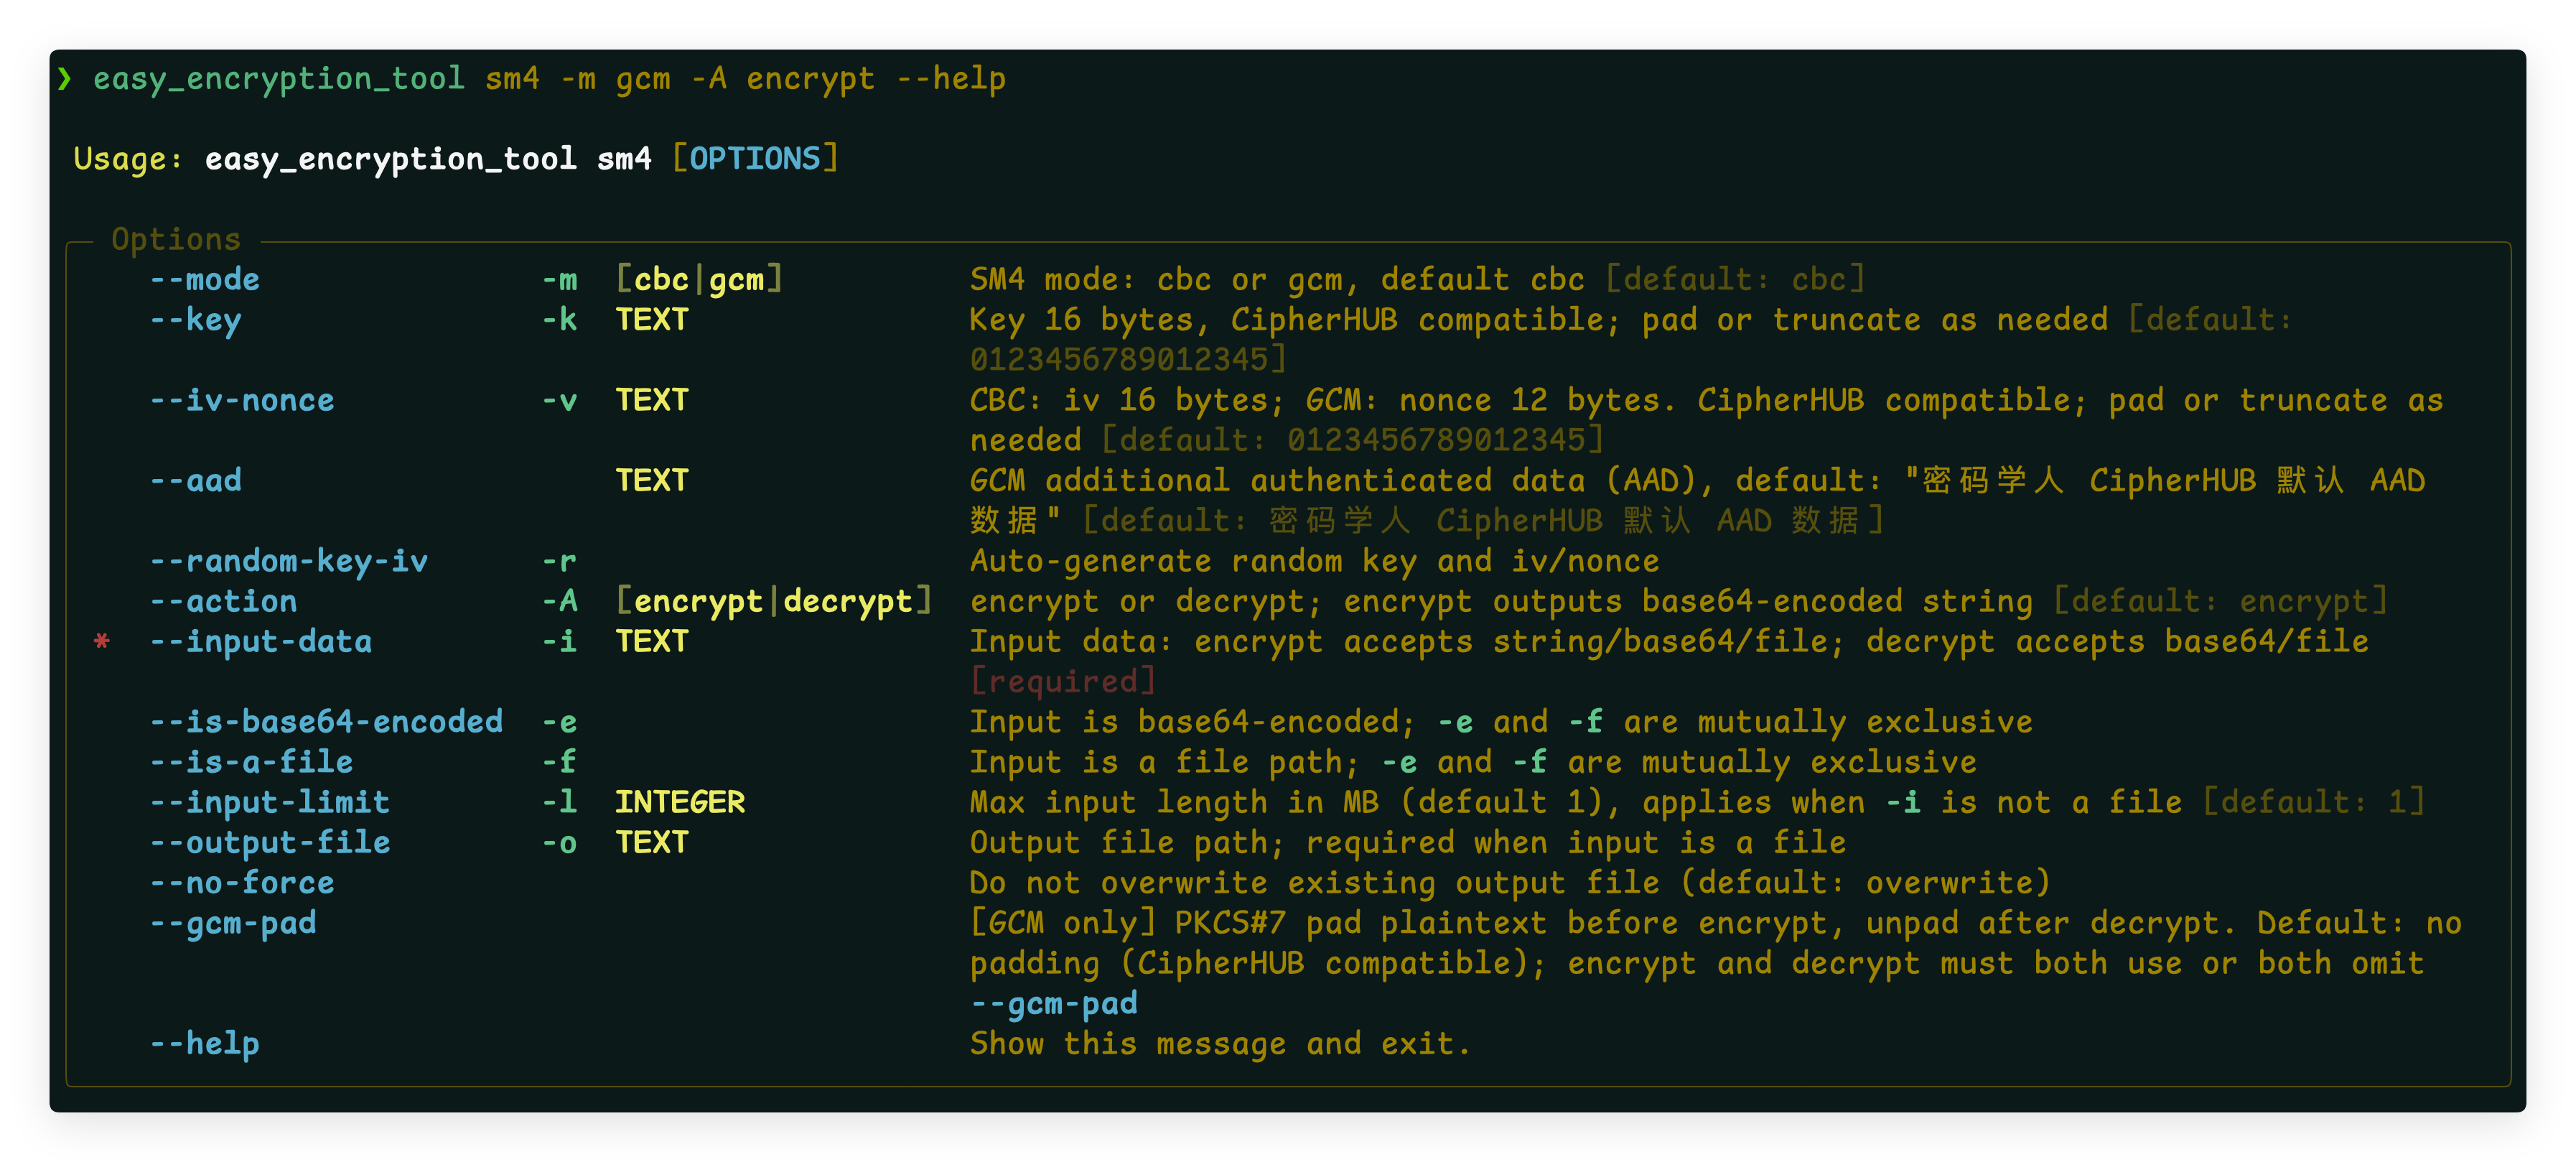Image resolution: width=2576 pixels, height=1162 pixels.
Task: Click the --random-key-iv flag
Action: pos(288,561)
